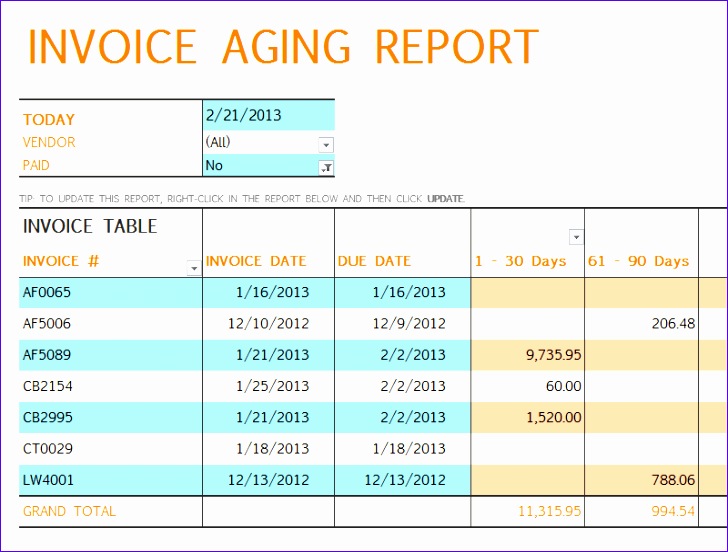Click the 1,520.00 amount for CB2995
Viewport: 728px width, 552px height.
click(x=527, y=417)
